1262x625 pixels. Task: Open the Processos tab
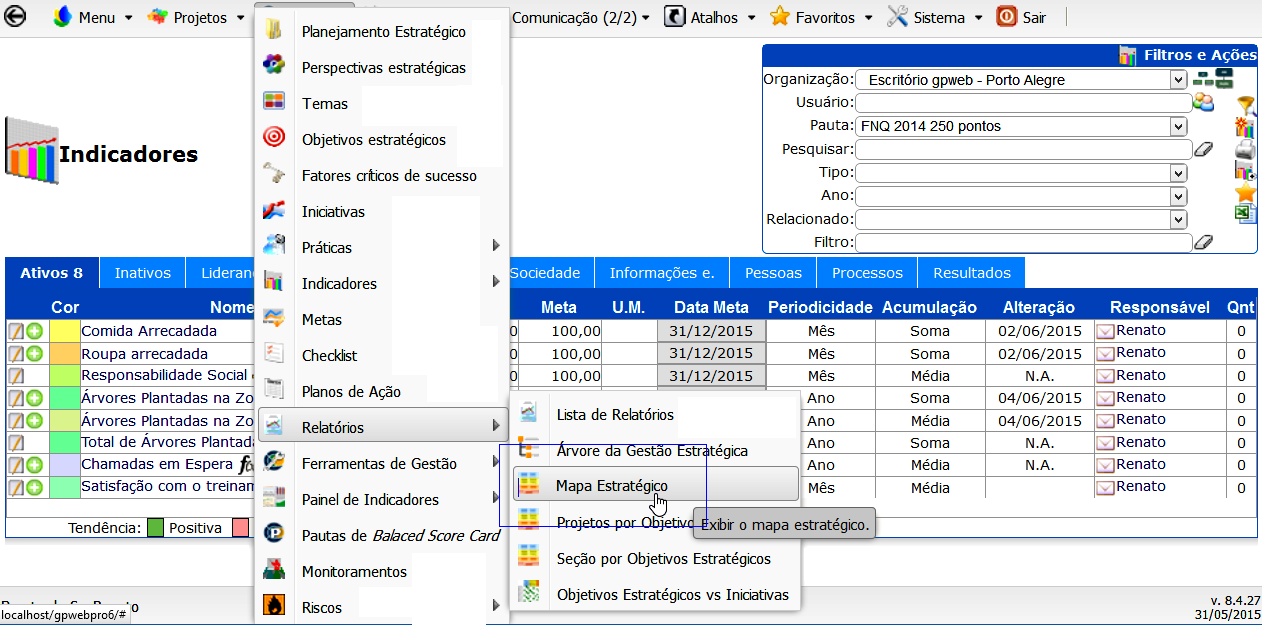[x=867, y=273]
